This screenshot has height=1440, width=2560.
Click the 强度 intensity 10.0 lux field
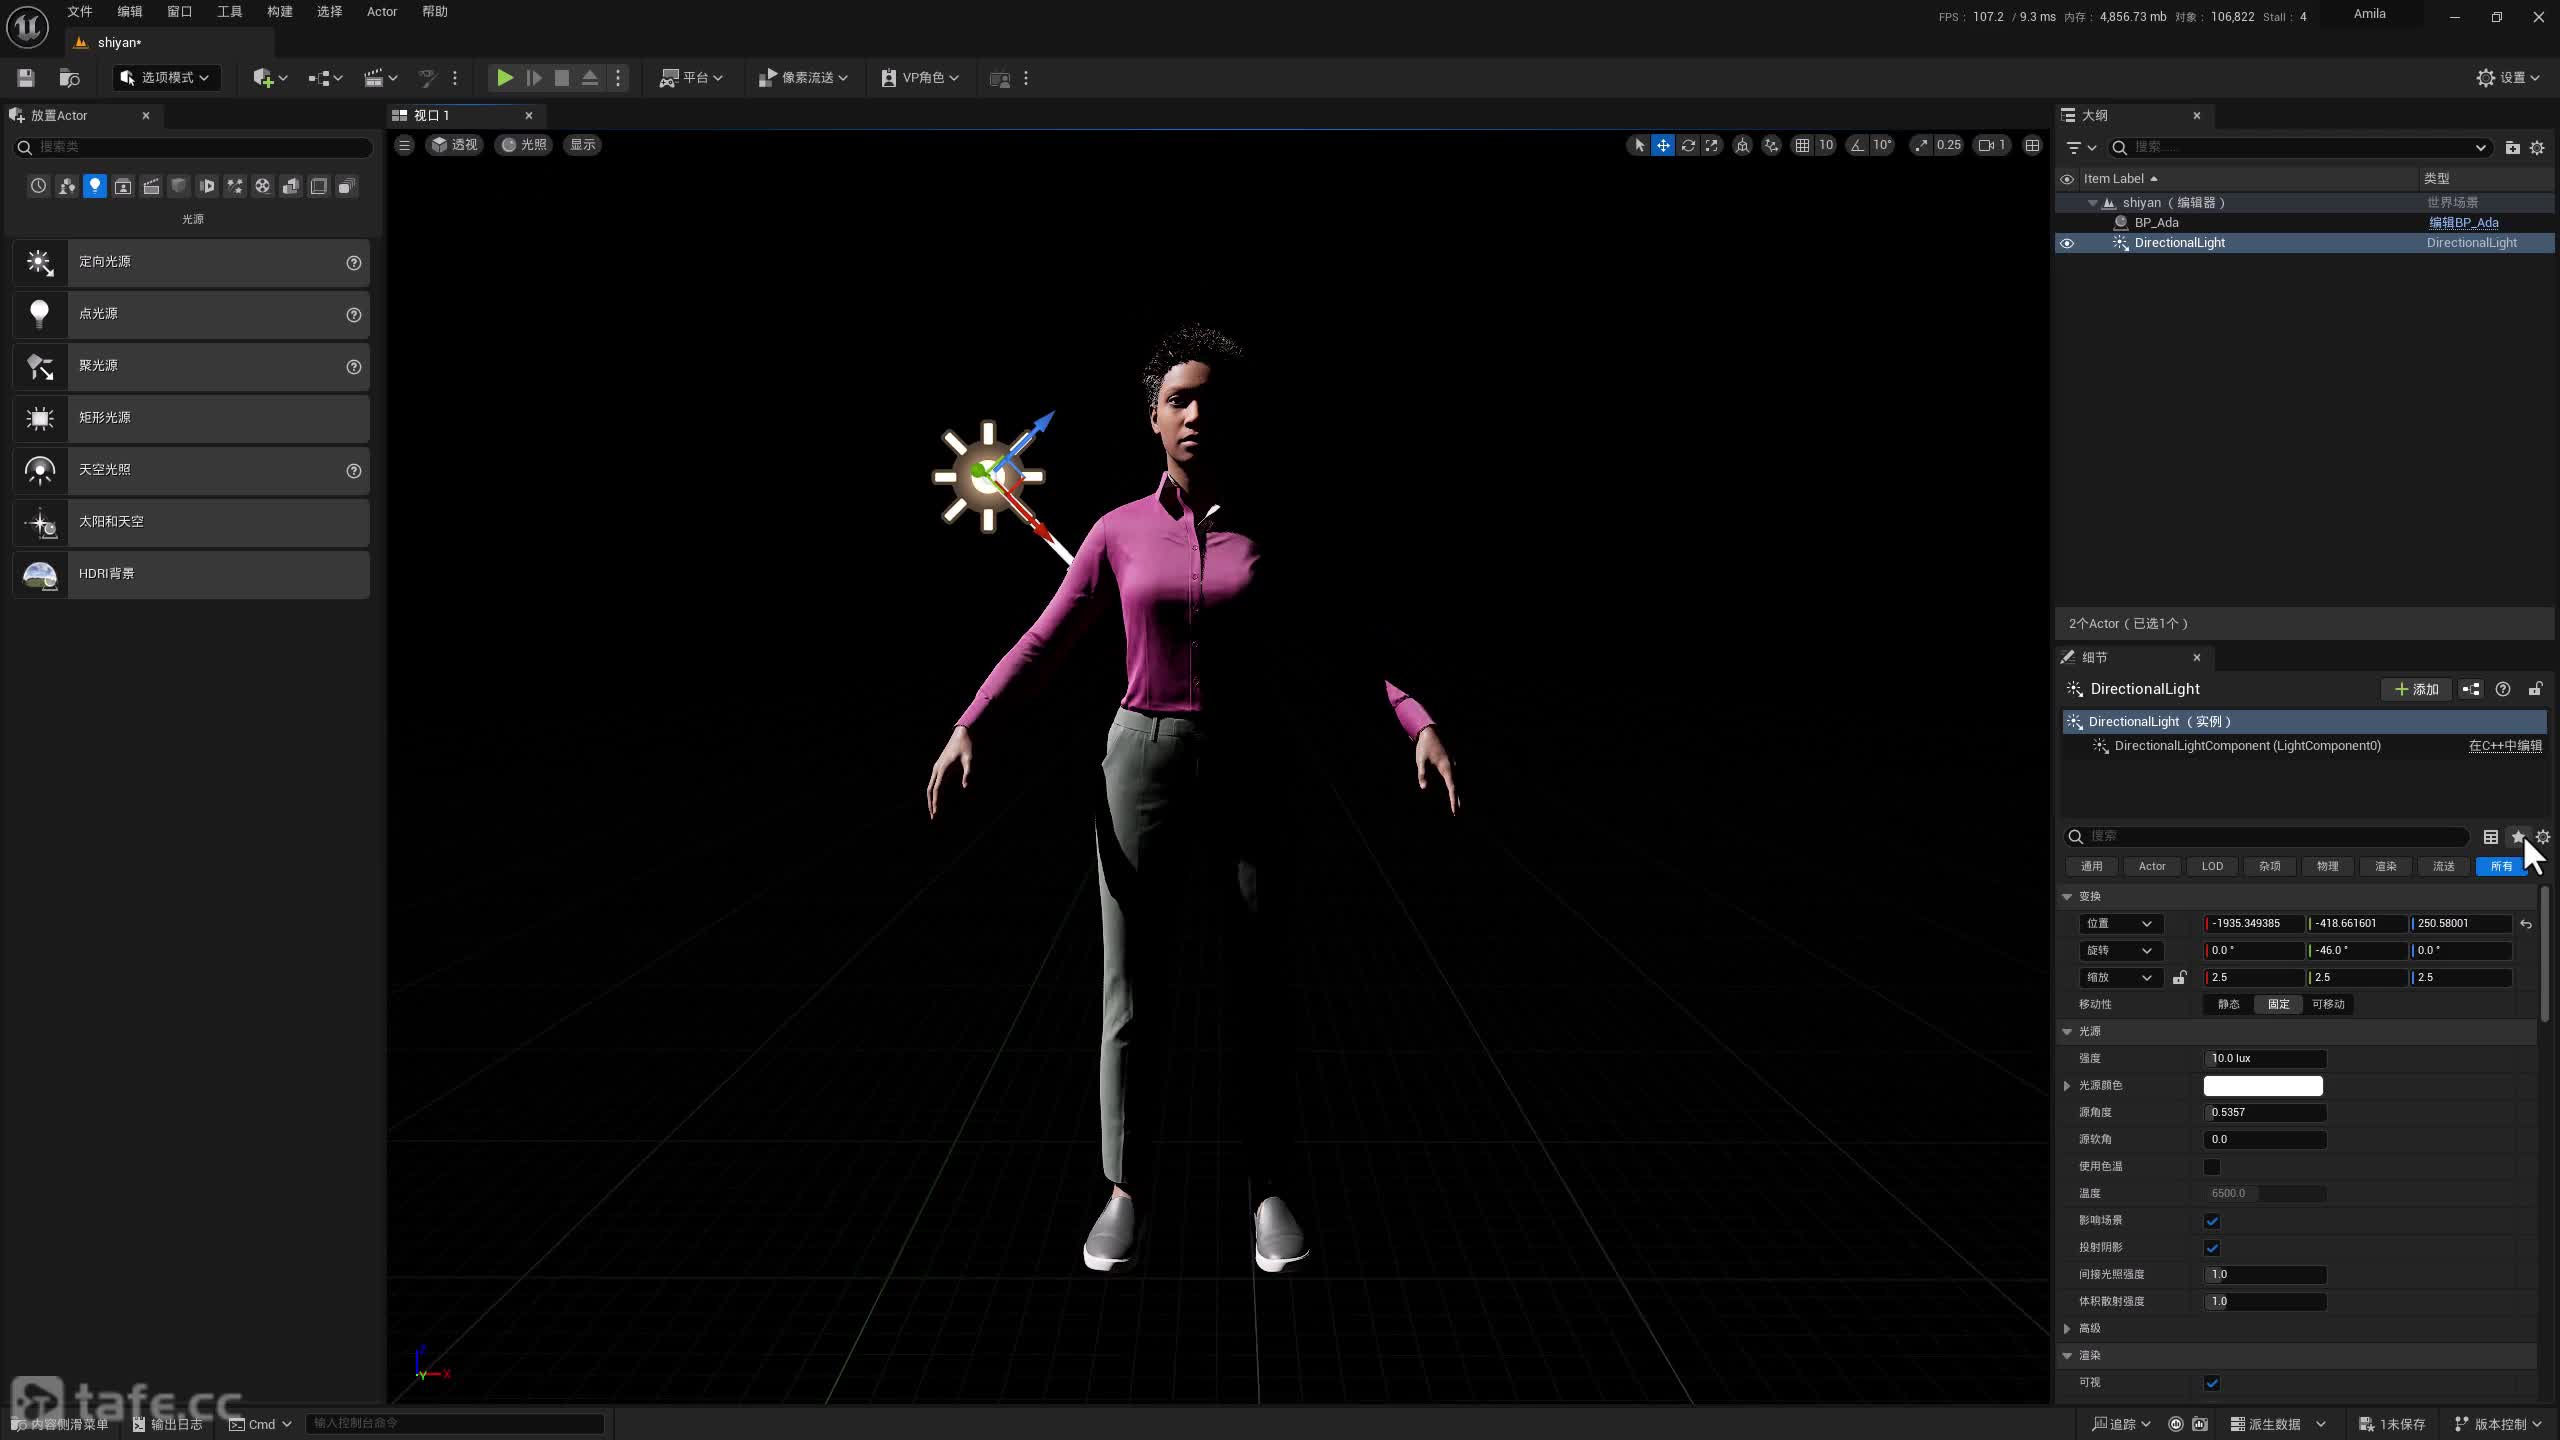click(x=2265, y=1059)
